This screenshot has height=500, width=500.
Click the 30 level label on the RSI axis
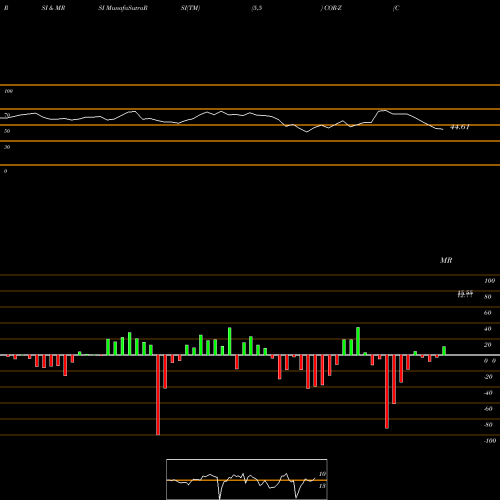coord(7,147)
